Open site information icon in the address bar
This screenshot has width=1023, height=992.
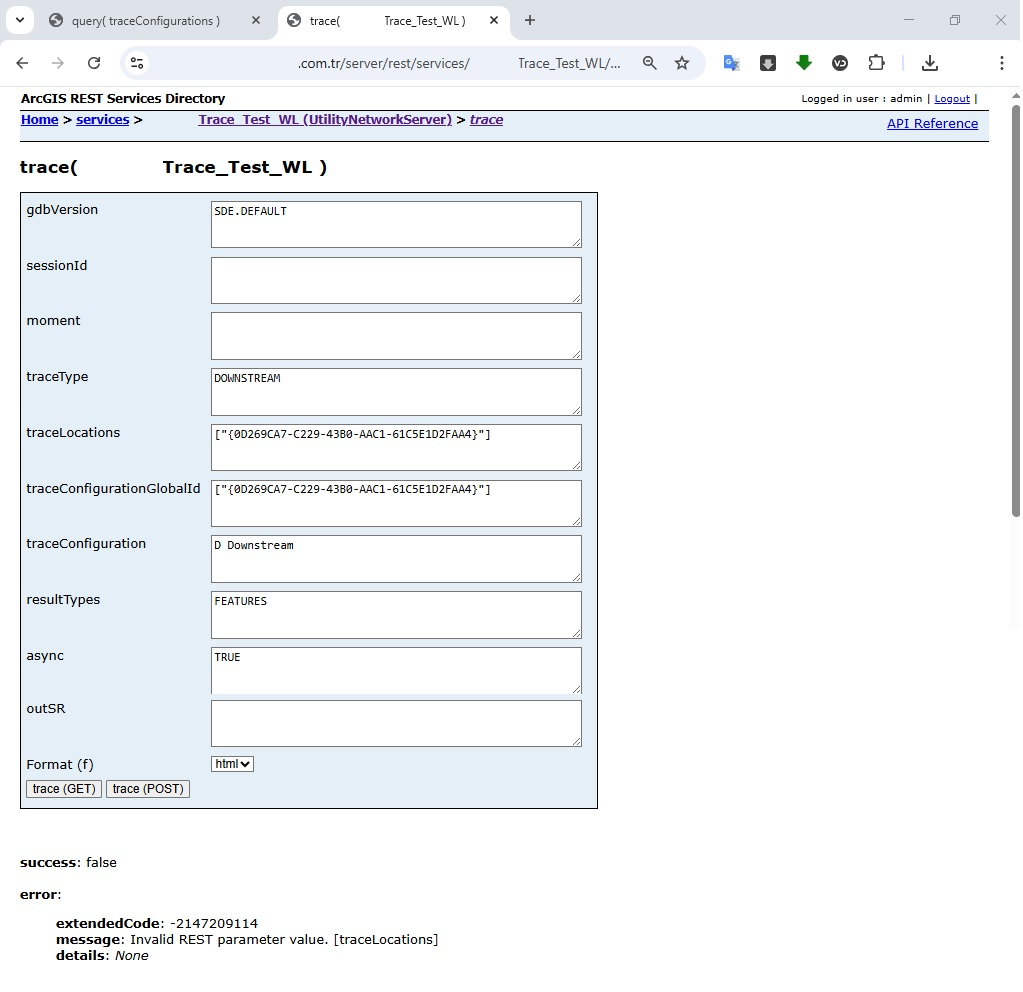tap(137, 62)
